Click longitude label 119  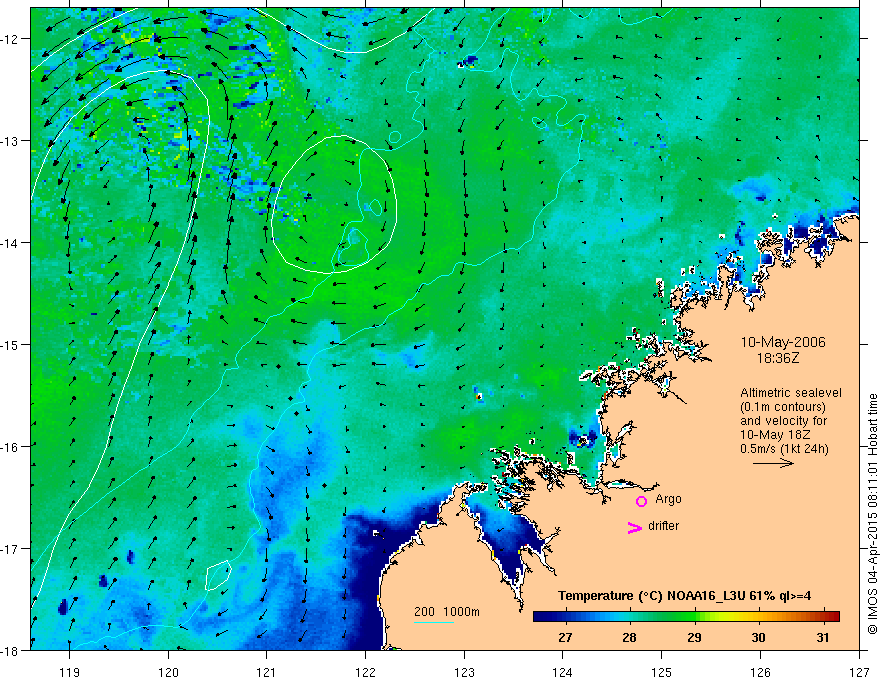70,672
